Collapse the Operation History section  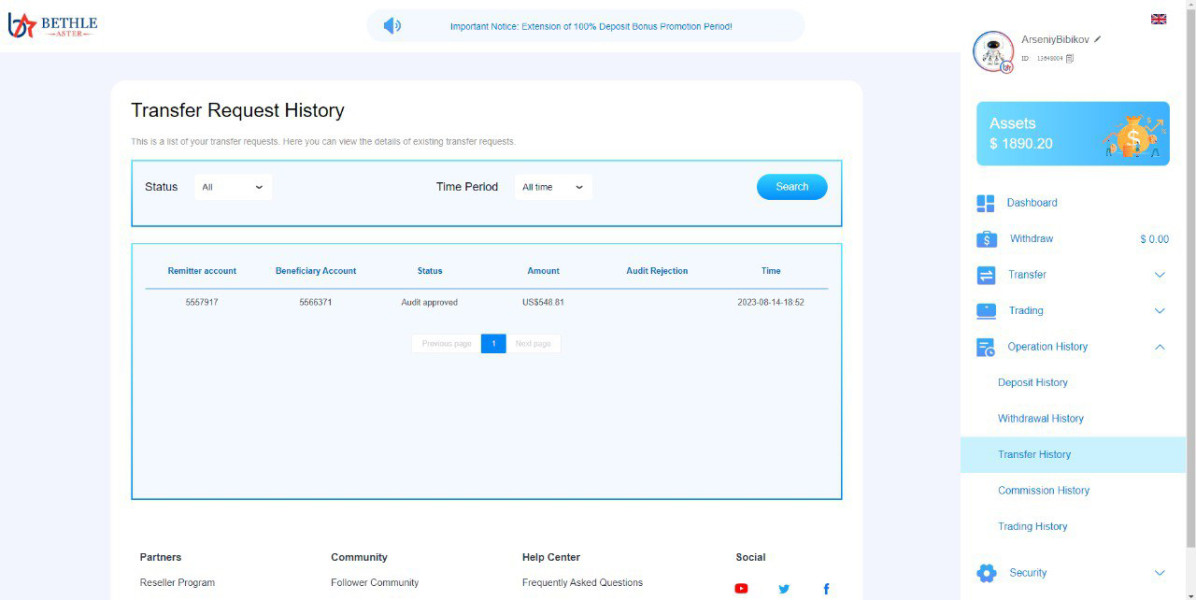click(x=1159, y=347)
